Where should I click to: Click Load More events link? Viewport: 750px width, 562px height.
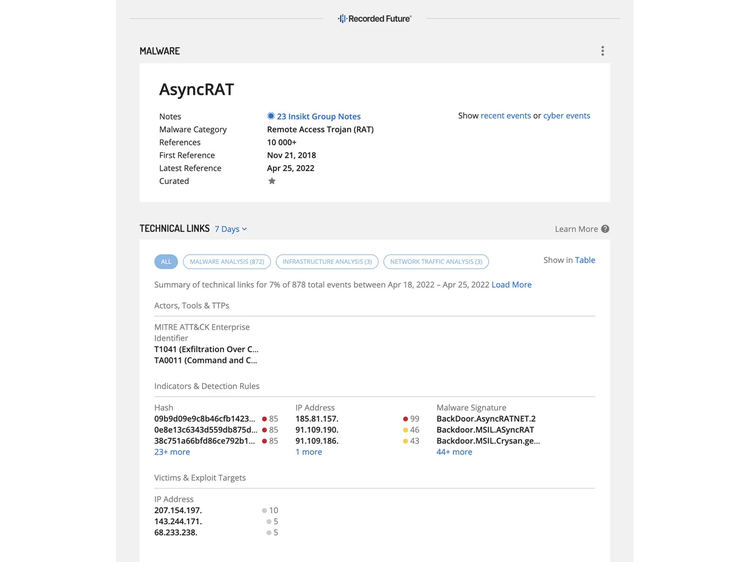tap(511, 285)
